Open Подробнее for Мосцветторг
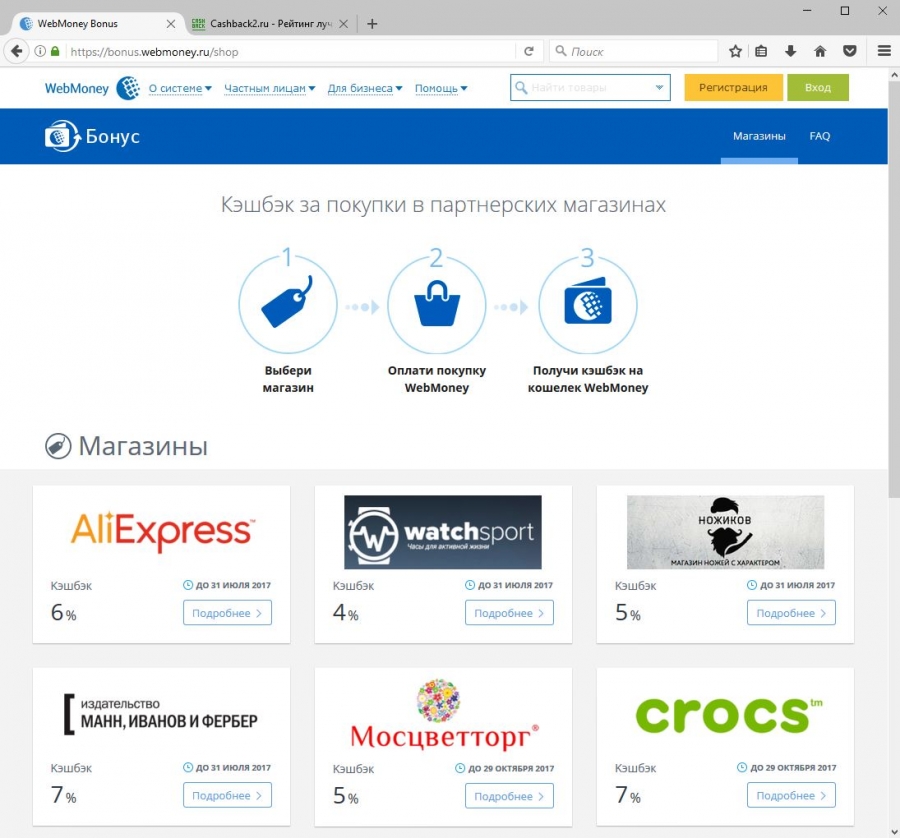 (509, 796)
